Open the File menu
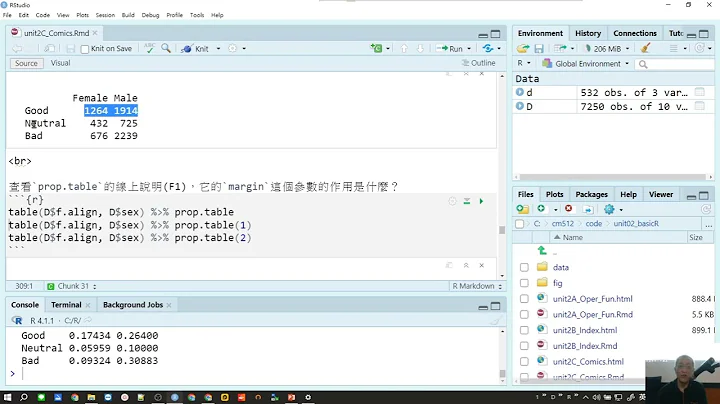 tap(7, 15)
